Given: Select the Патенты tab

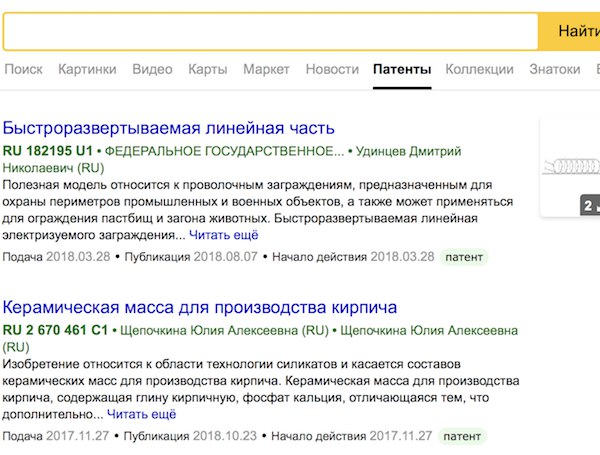Looking at the screenshot, I should point(402,69).
